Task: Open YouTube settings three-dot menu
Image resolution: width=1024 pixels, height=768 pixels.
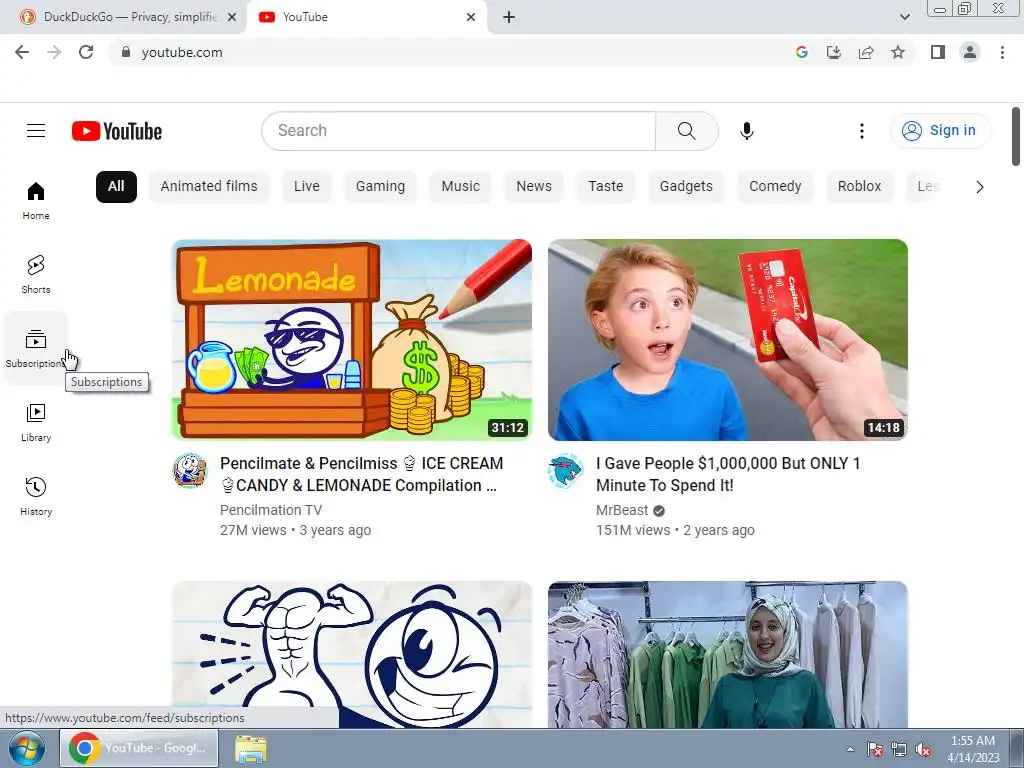Action: (861, 131)
